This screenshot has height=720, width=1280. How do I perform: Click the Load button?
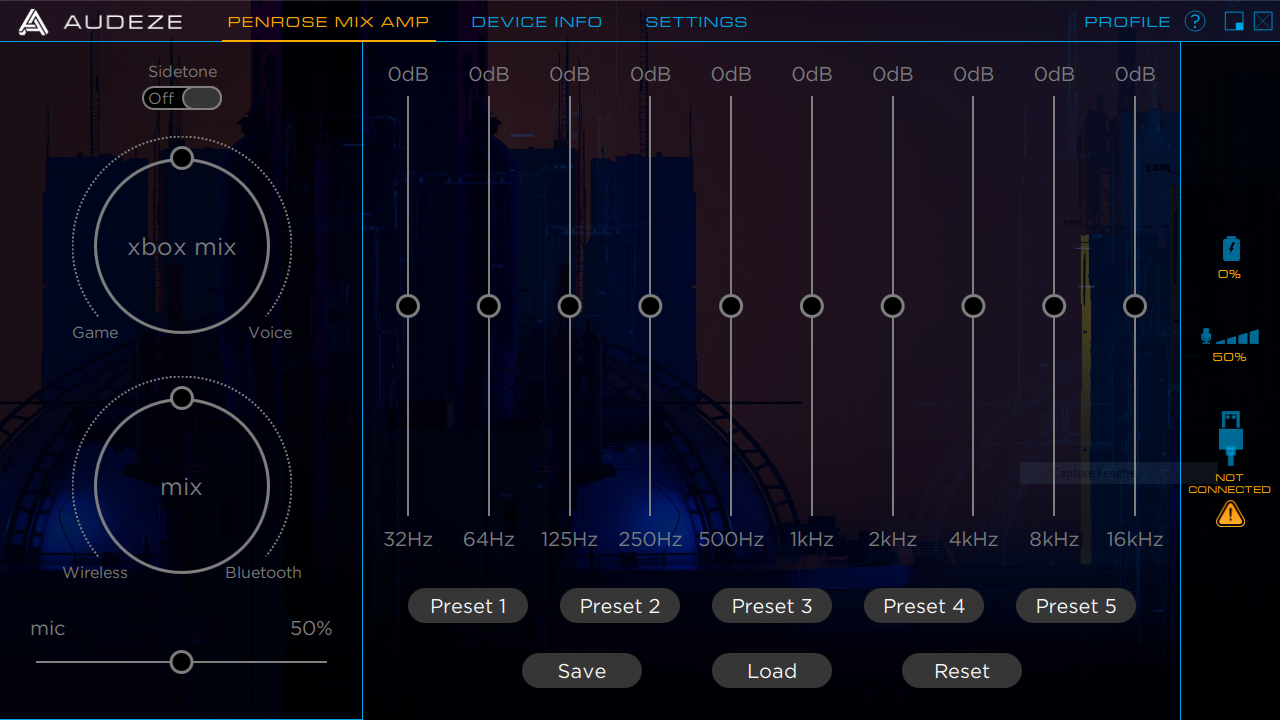pos(772,671)
